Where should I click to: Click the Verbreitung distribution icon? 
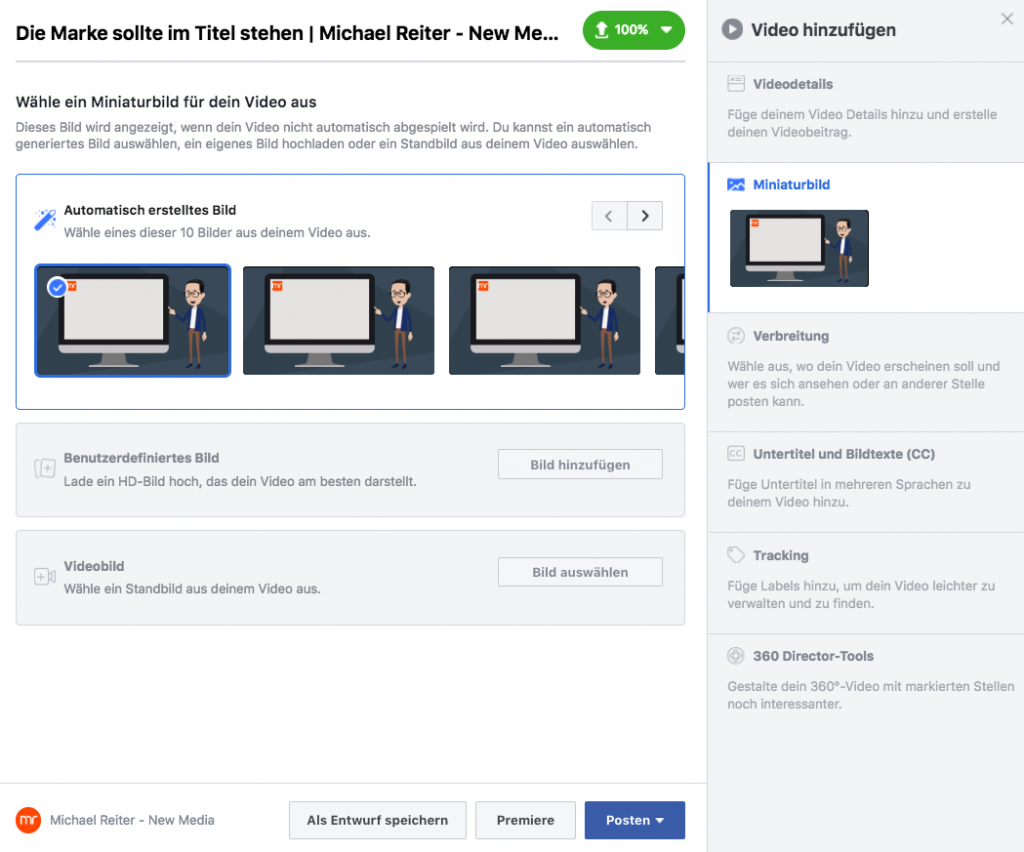pos(736,336)
